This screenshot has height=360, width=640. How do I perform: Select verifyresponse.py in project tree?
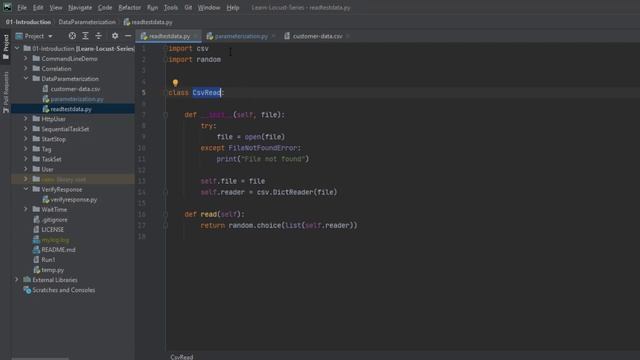(x=73, y=200)
